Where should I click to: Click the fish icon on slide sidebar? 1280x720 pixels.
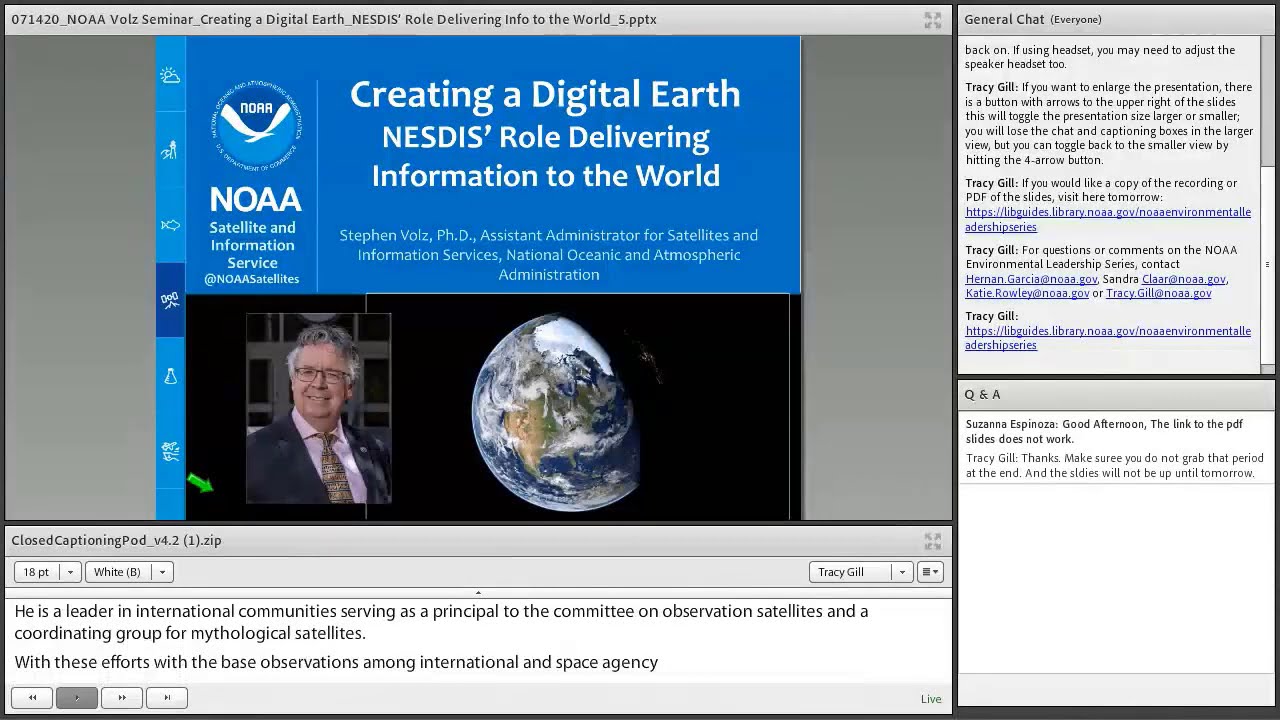pos(170,225)
